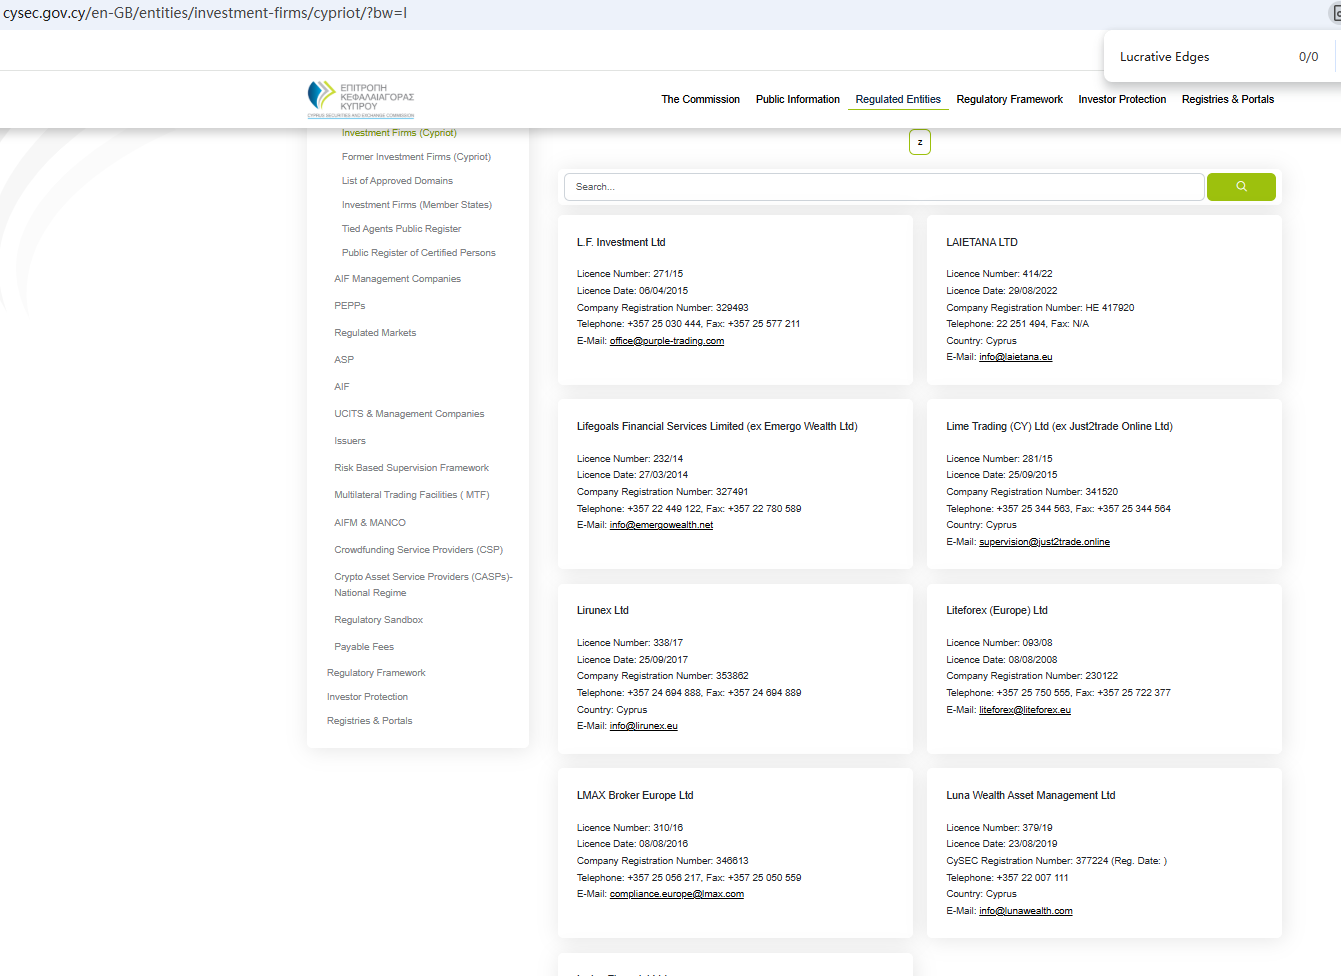This screenshot has height=976, width=1341.
Task: Click compliance.europe@lmax.com email link
Action: tap(676, 894)
